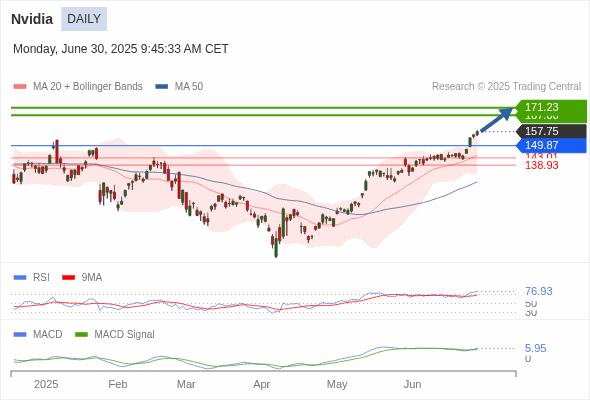Click the 9MA red legend swatch
This screenshot has height=400, width=590.
tap(68, 278)
